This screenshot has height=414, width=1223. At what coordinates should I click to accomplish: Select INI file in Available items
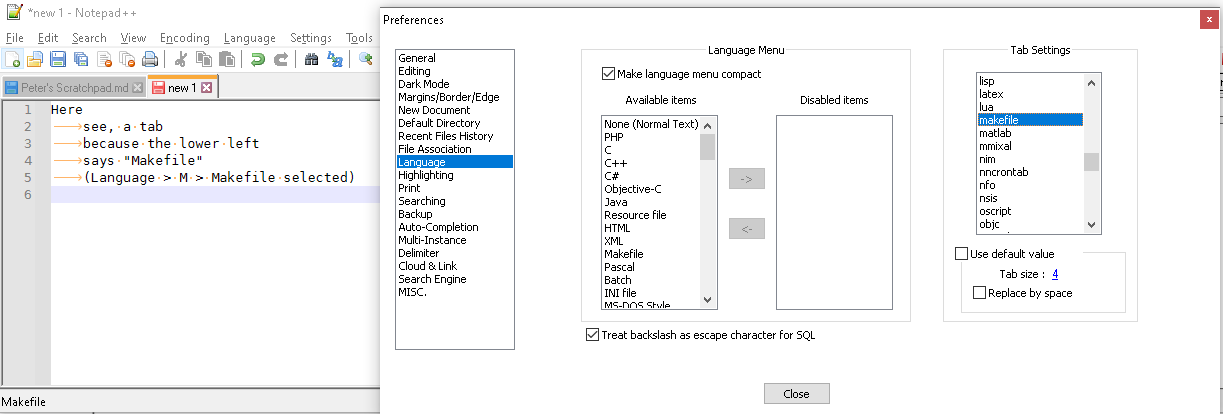pos(651,293)
